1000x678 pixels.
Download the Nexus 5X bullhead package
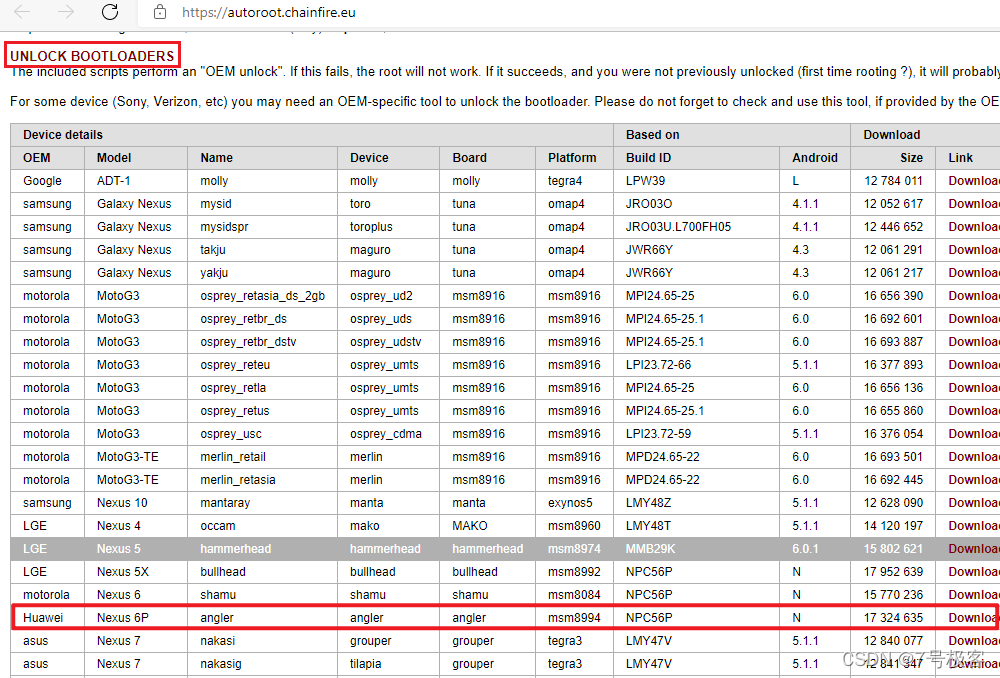pyautogui.click(x=974, y=571)
